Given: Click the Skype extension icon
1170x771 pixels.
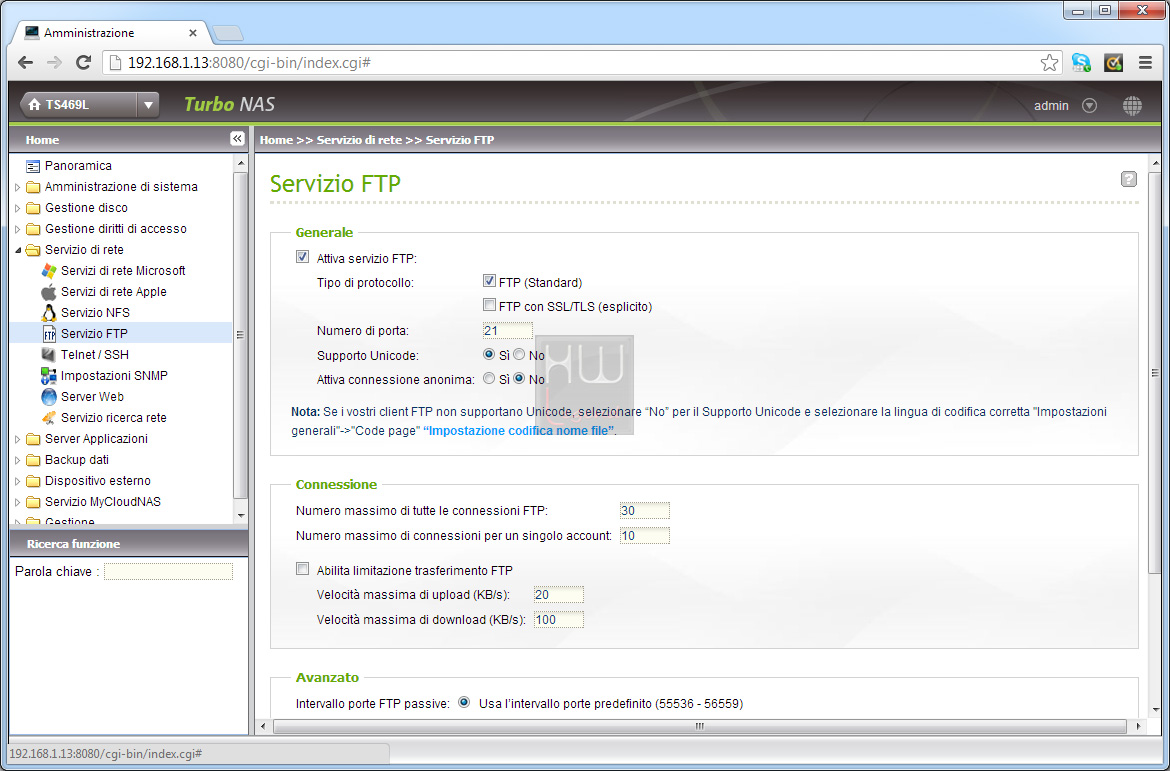Looking at the screenshot, I should point(1080,63).
